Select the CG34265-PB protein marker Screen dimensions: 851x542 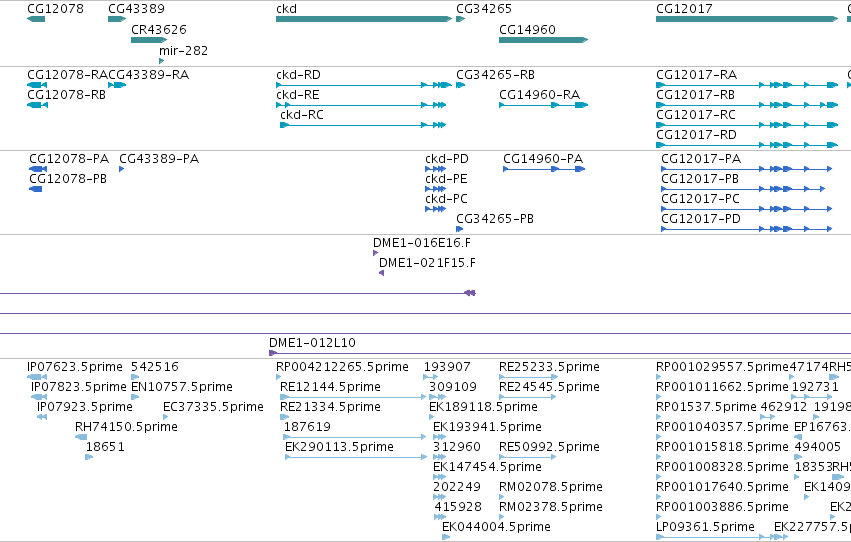(459, 229)
